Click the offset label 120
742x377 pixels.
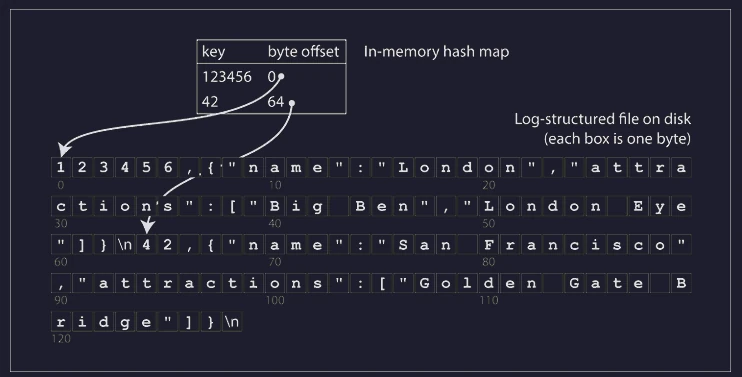(x=61, y=339)
